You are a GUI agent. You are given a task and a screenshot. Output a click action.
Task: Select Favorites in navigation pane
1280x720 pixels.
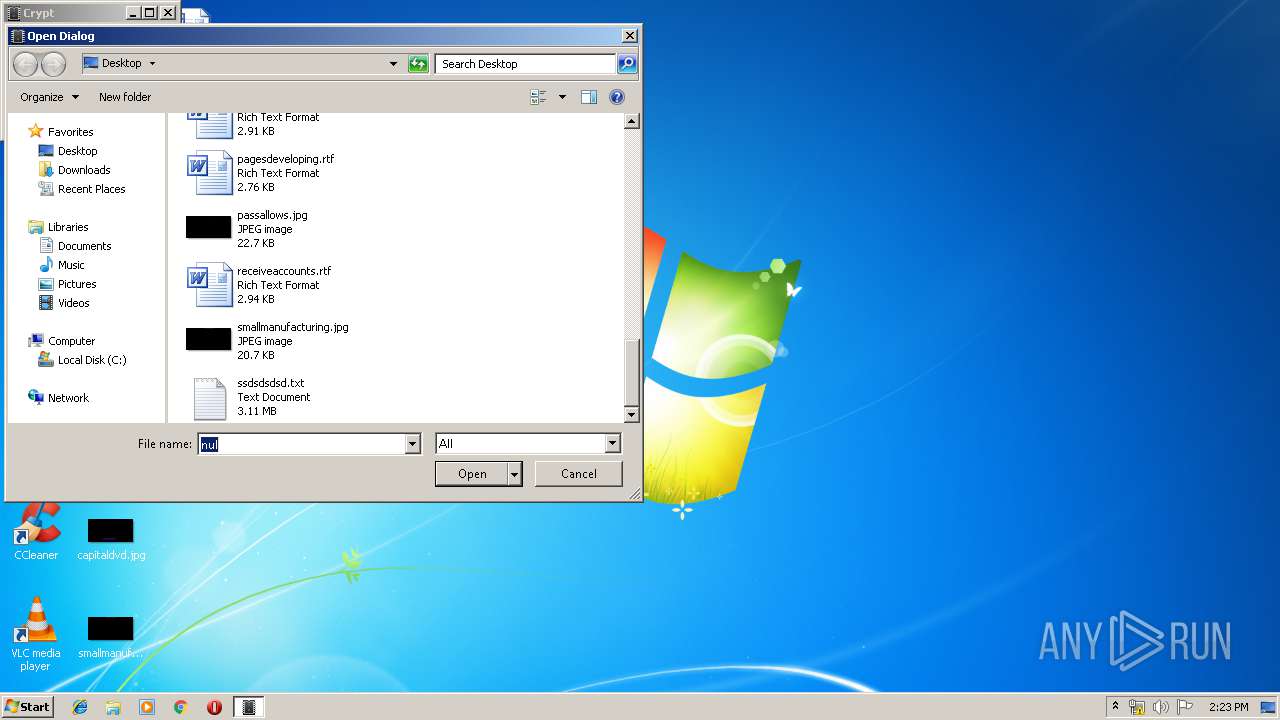click(x=61, y=132)
